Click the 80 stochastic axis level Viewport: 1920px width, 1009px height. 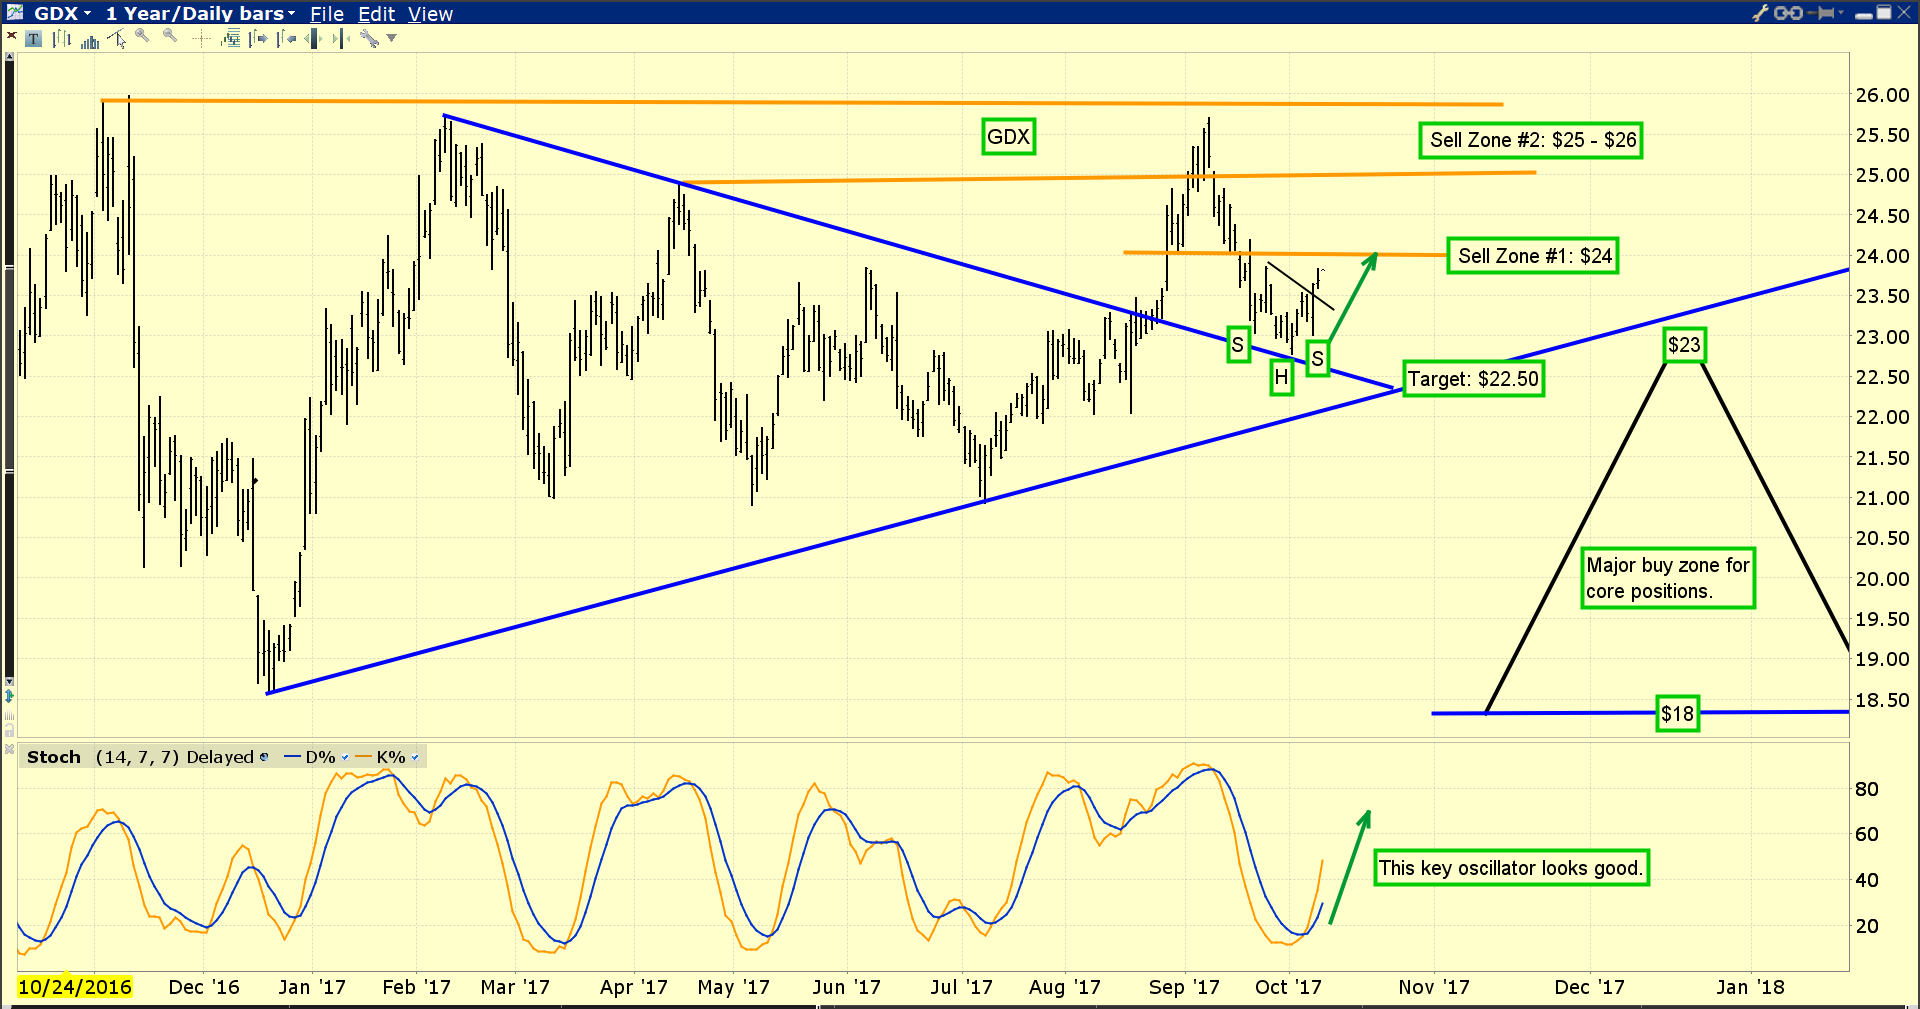click(x=1867, y=789)
